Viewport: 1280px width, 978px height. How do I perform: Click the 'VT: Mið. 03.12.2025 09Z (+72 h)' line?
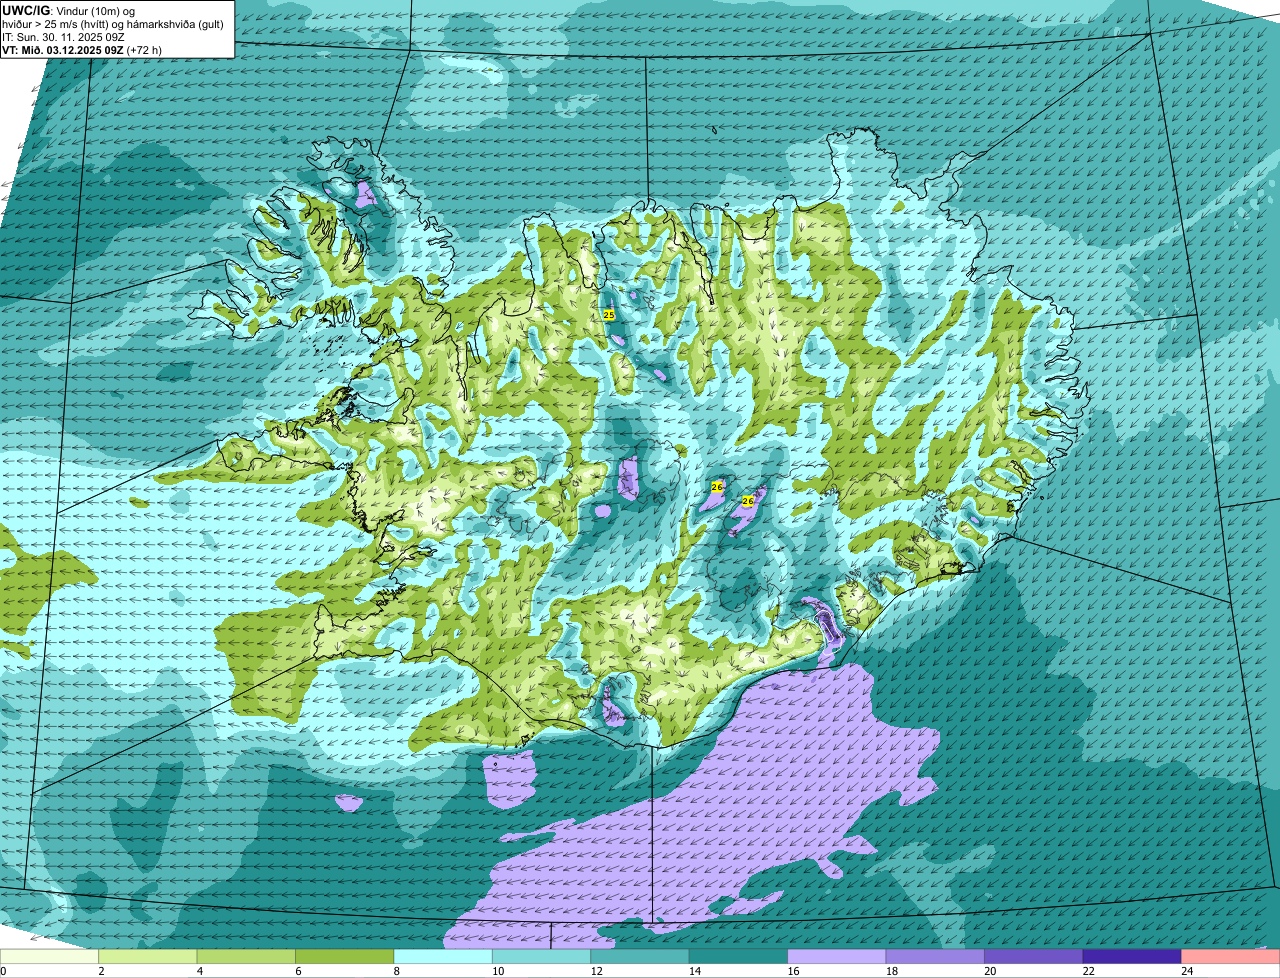click(x=82, y=49)
